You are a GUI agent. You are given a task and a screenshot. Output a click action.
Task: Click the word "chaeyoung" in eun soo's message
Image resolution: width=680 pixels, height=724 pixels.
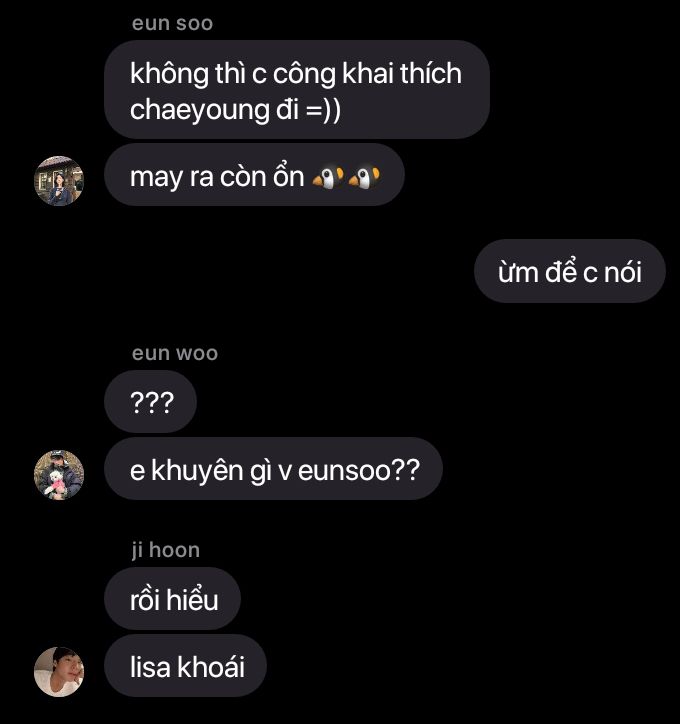199,111
